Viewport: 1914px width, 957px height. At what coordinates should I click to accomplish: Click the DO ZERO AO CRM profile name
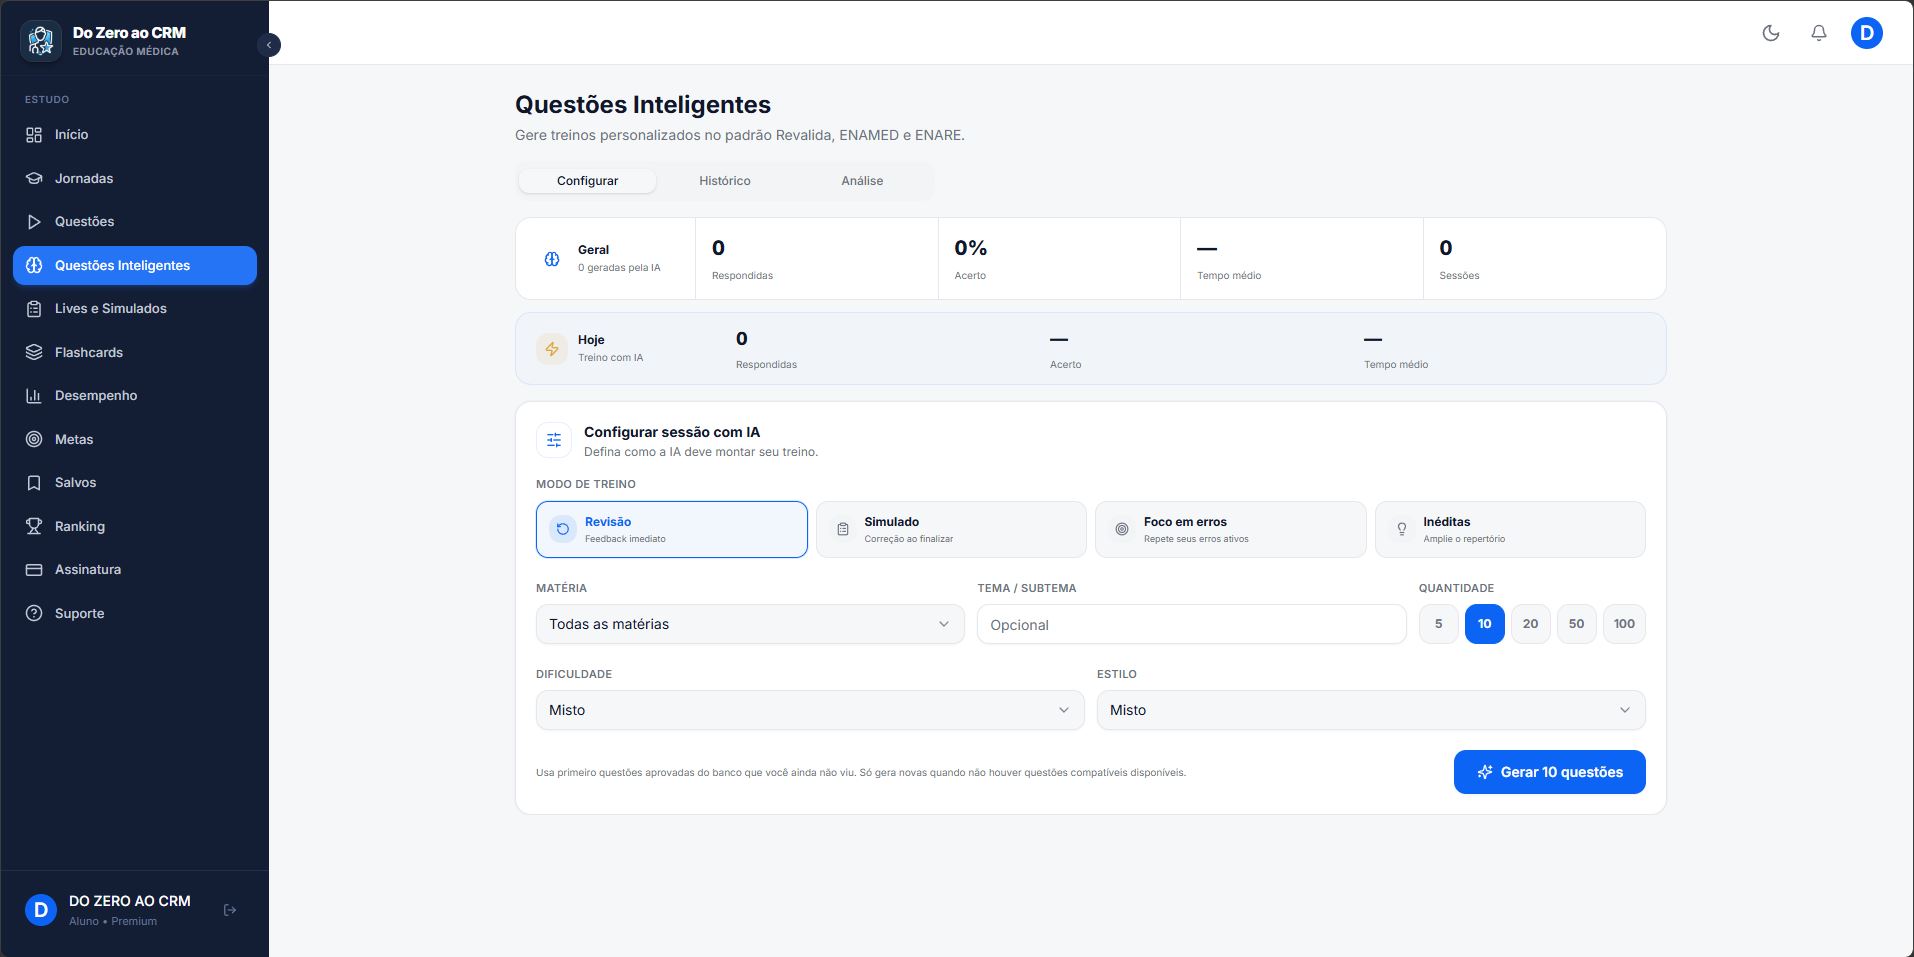tap(130, 901)
